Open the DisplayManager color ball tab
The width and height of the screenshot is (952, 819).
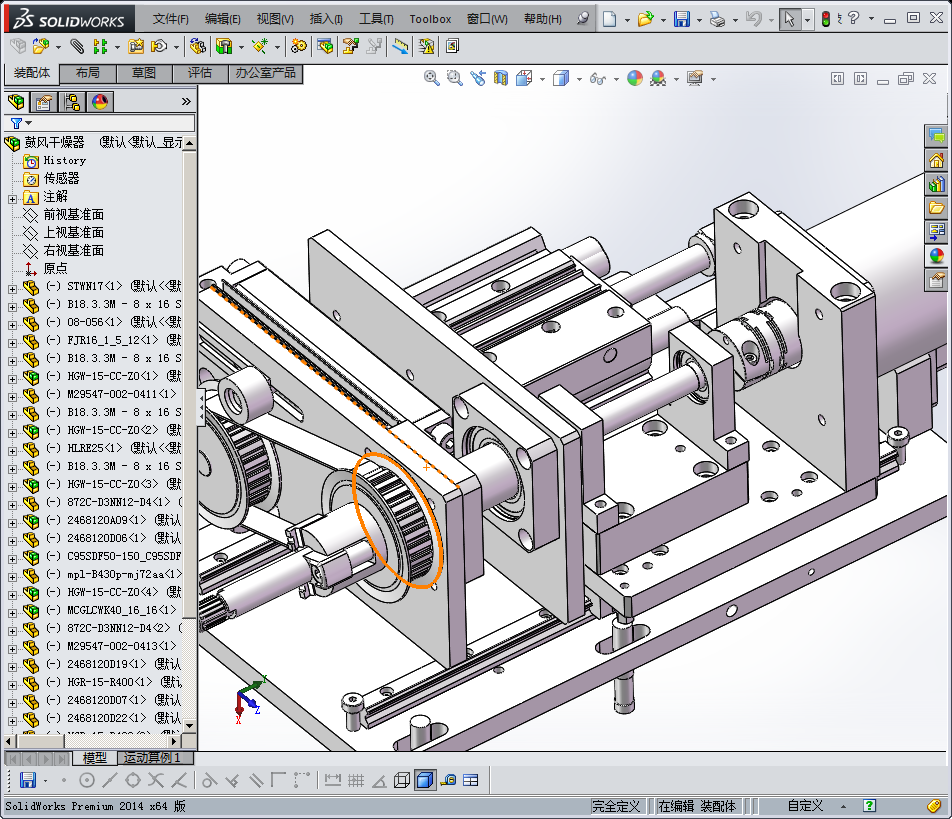click(99, 101)
